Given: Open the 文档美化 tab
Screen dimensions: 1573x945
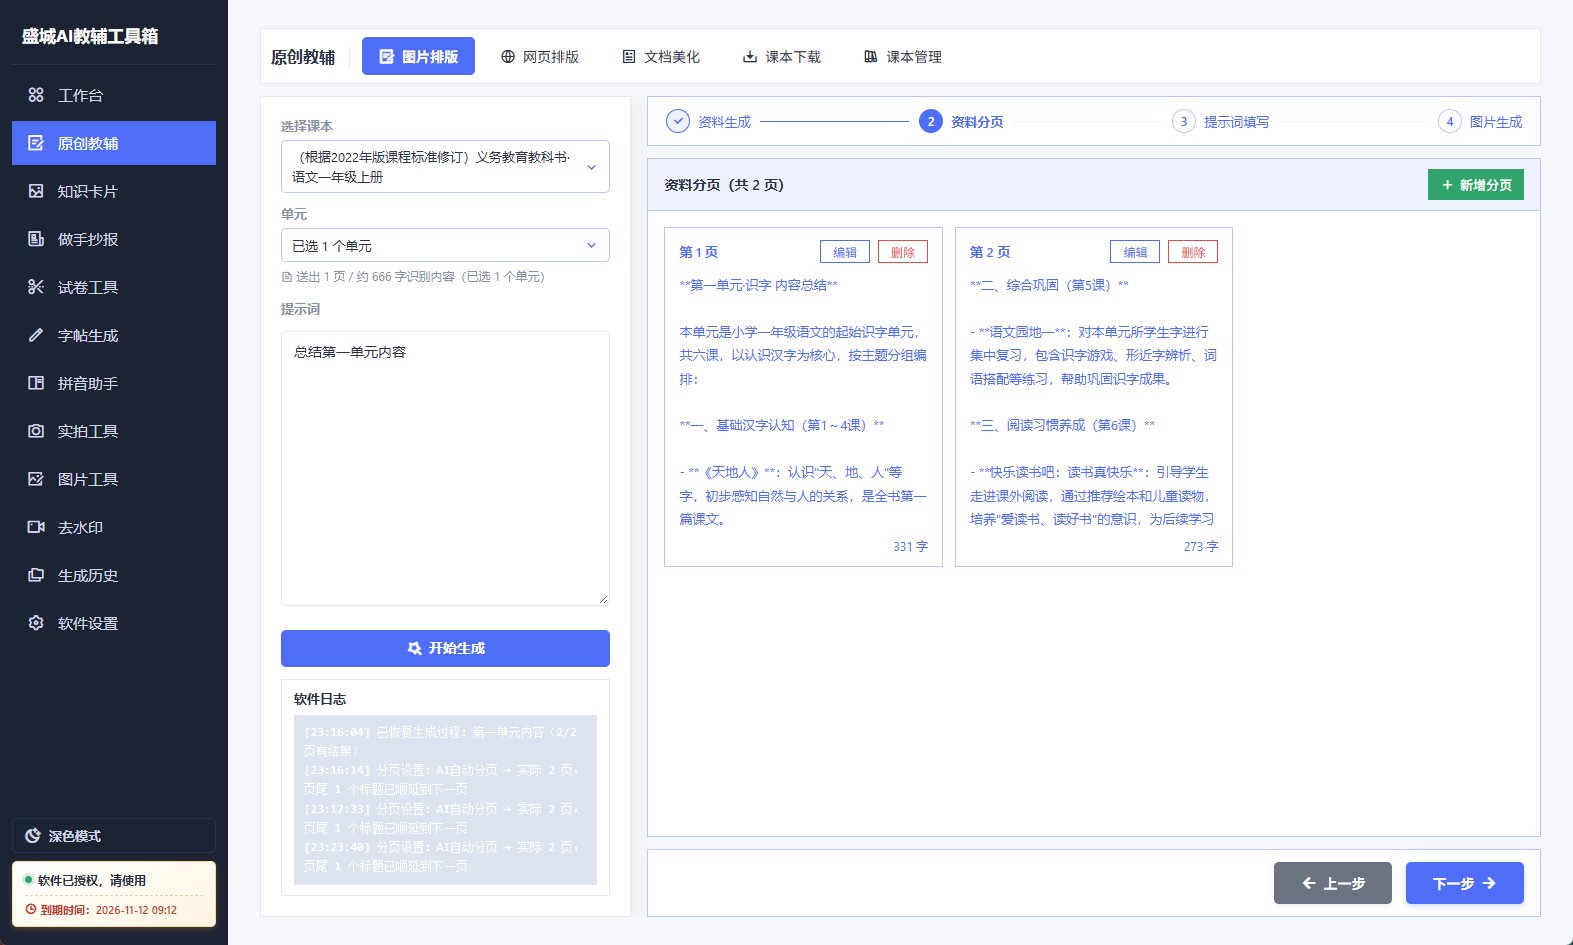Looking at the screenshot, I should (x=661, y=57).
